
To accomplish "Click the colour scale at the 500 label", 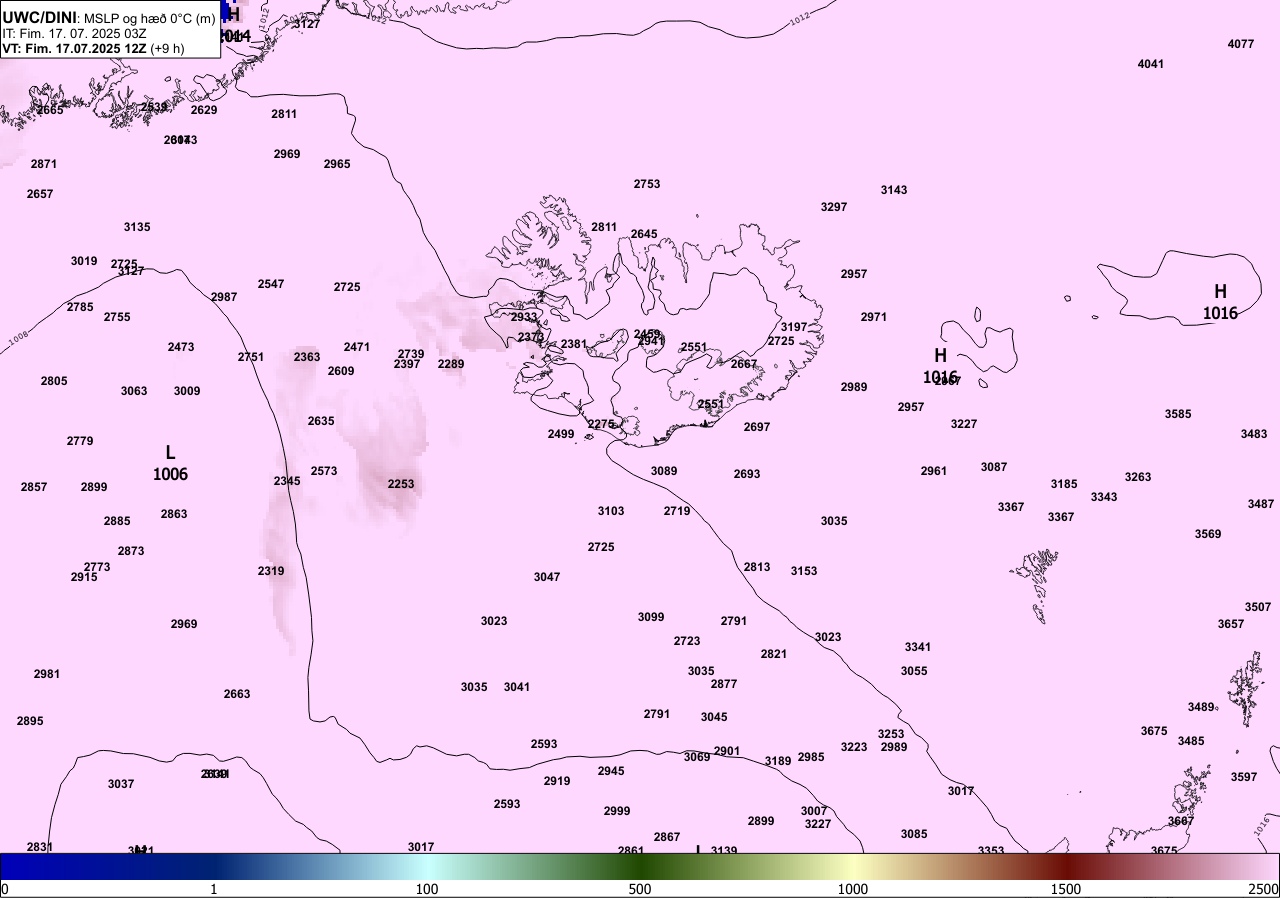I will tap(640, 889).
